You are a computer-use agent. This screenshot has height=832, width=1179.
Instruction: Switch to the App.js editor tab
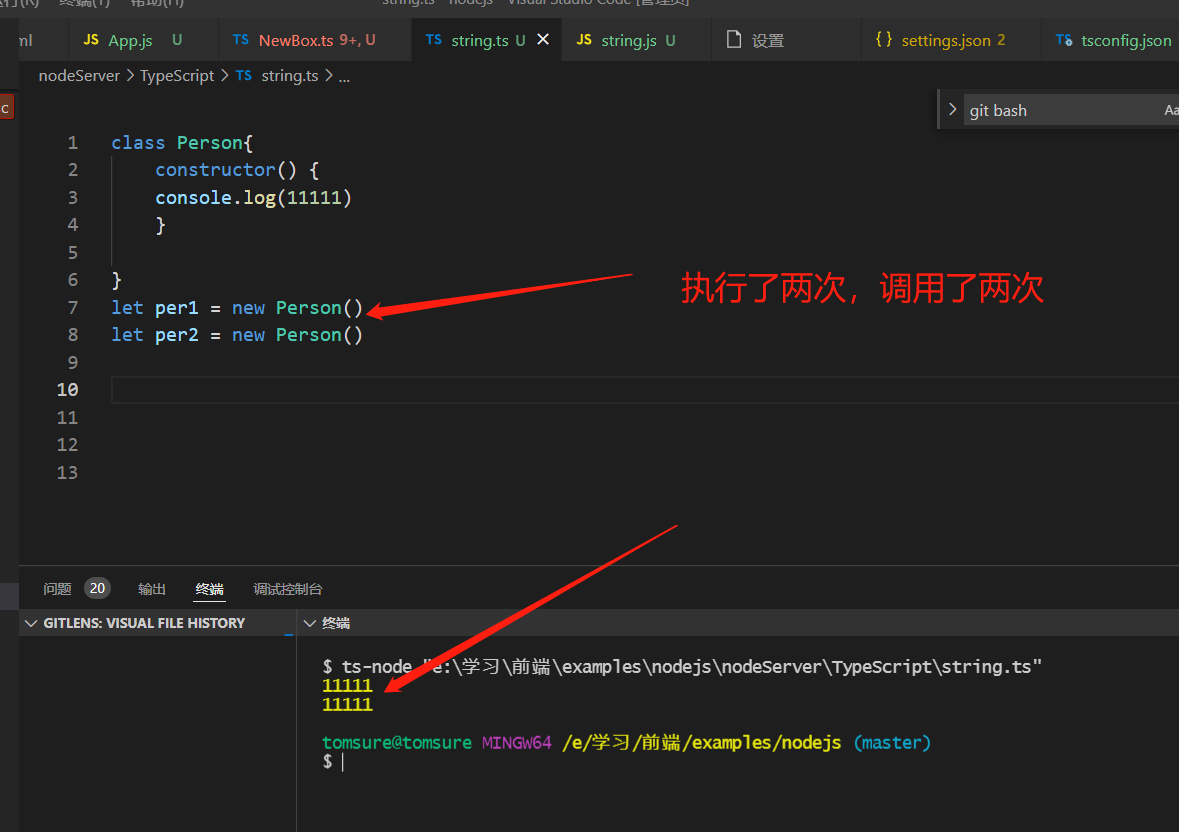pyautogui.click(x=143, y=40)
